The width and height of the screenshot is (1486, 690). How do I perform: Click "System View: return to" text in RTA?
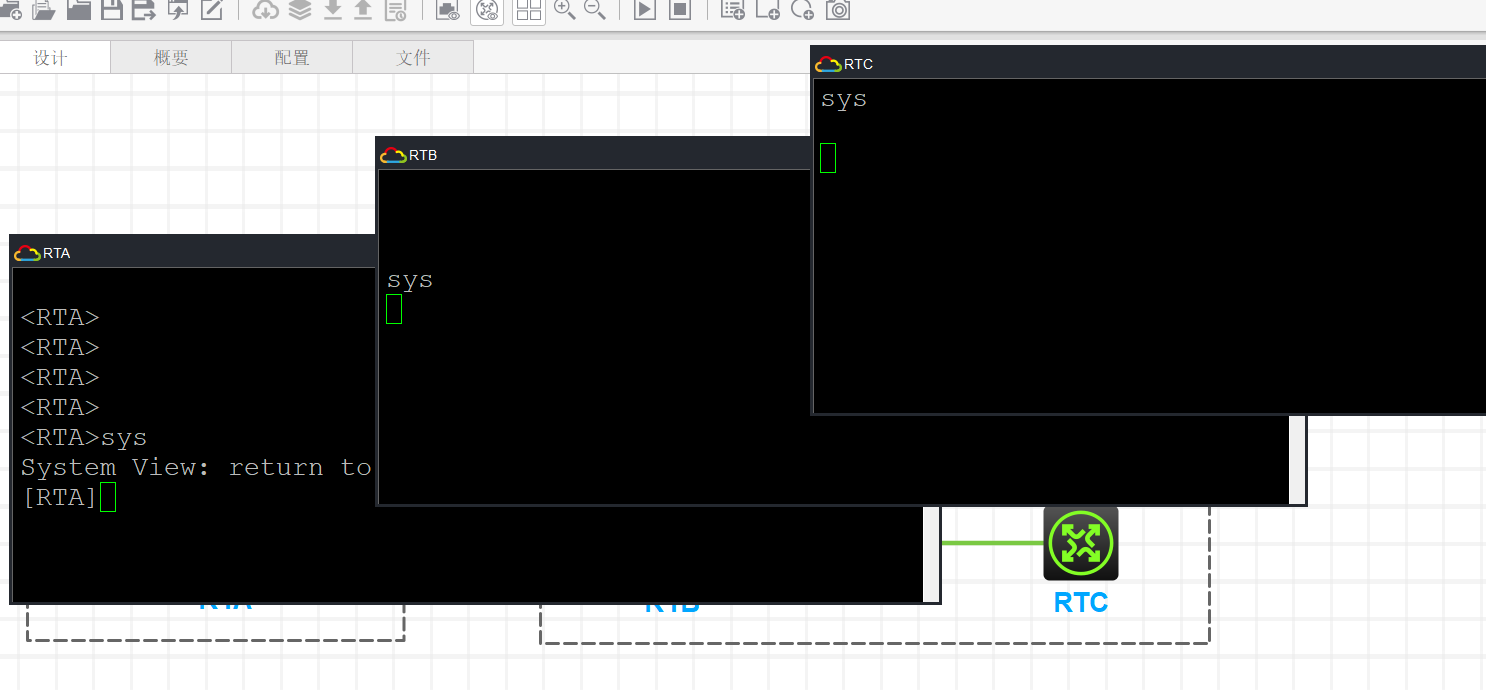coord(196,467)
